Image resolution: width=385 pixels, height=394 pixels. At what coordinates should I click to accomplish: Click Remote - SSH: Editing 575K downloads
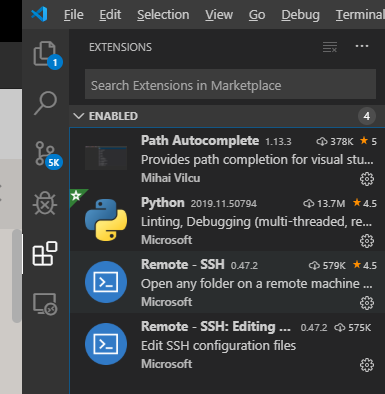(353, 328)
